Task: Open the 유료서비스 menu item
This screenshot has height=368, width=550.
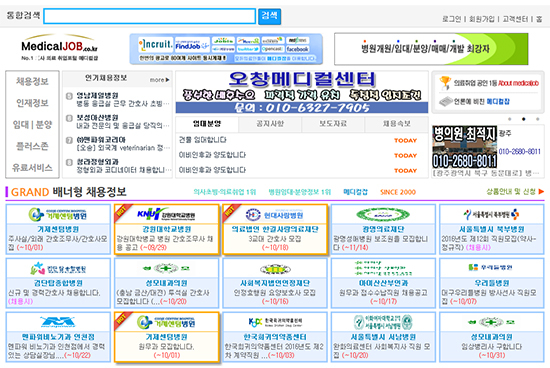Action: 32,168
